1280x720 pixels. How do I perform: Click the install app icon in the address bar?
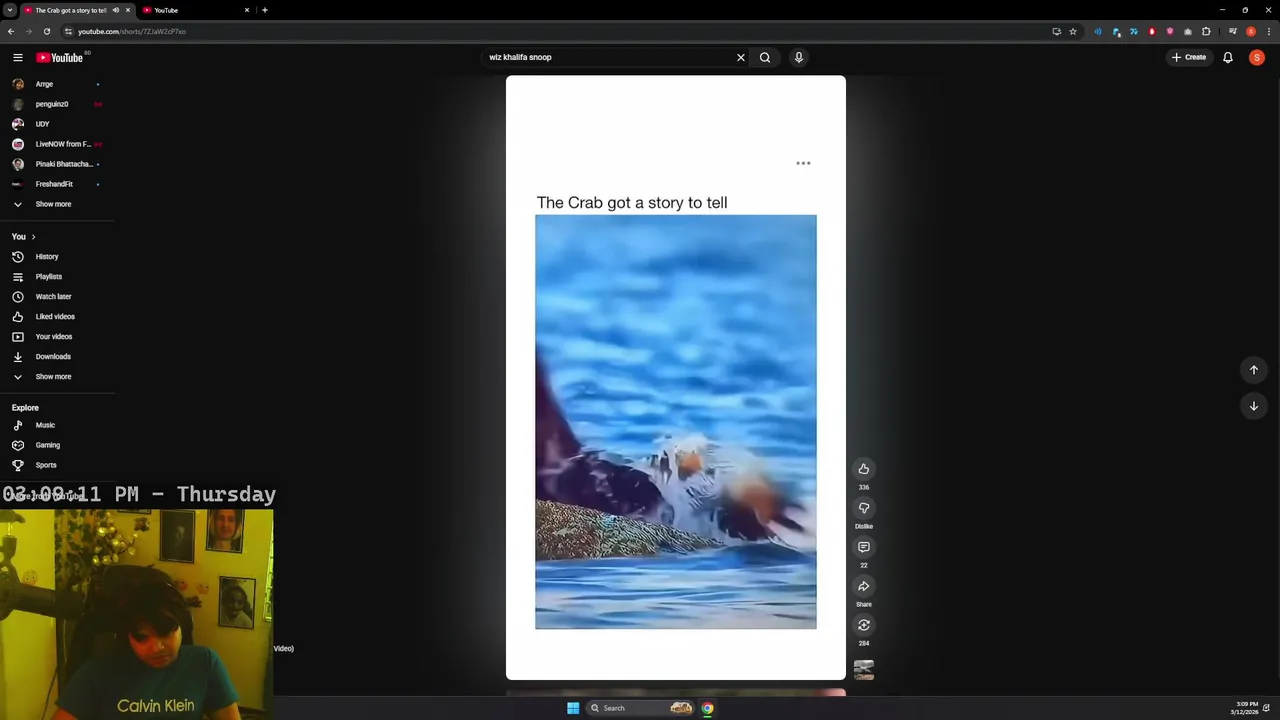coord(1056,31)
